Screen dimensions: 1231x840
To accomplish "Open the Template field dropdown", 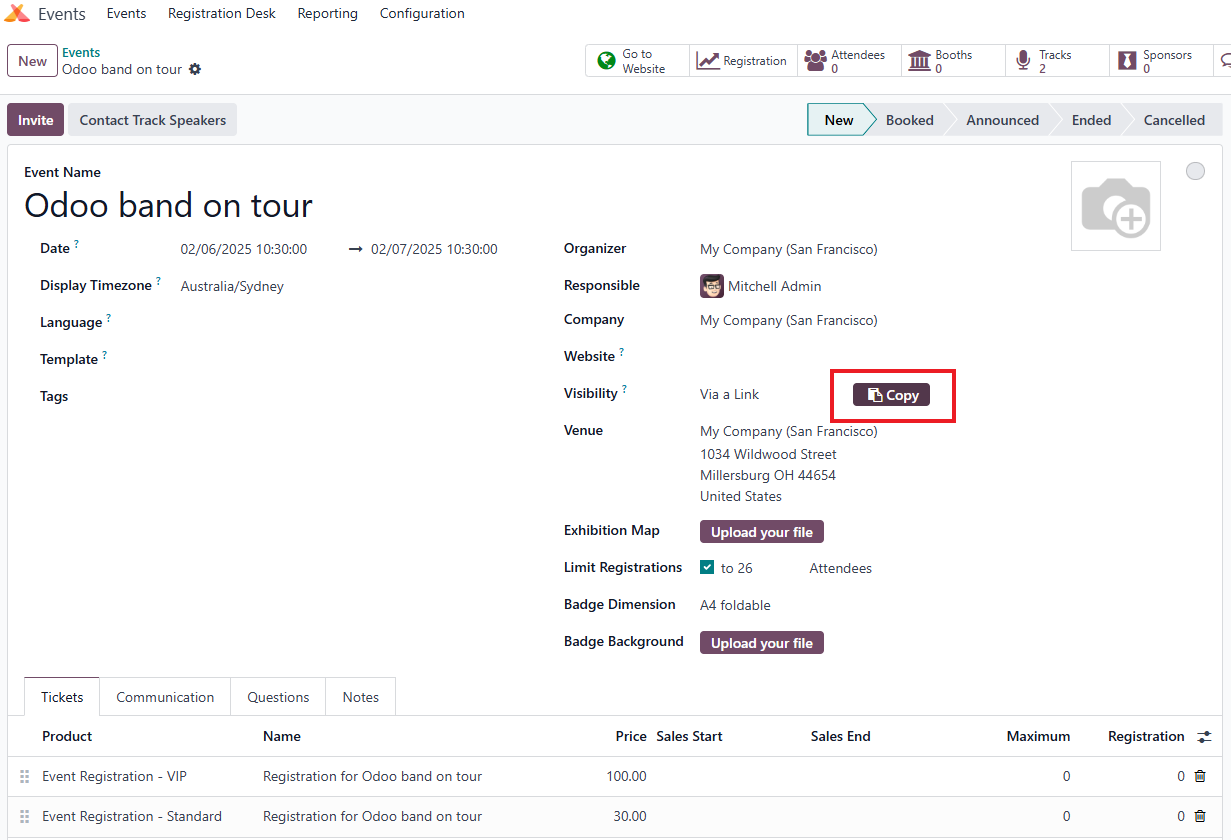I will [356, 360].
